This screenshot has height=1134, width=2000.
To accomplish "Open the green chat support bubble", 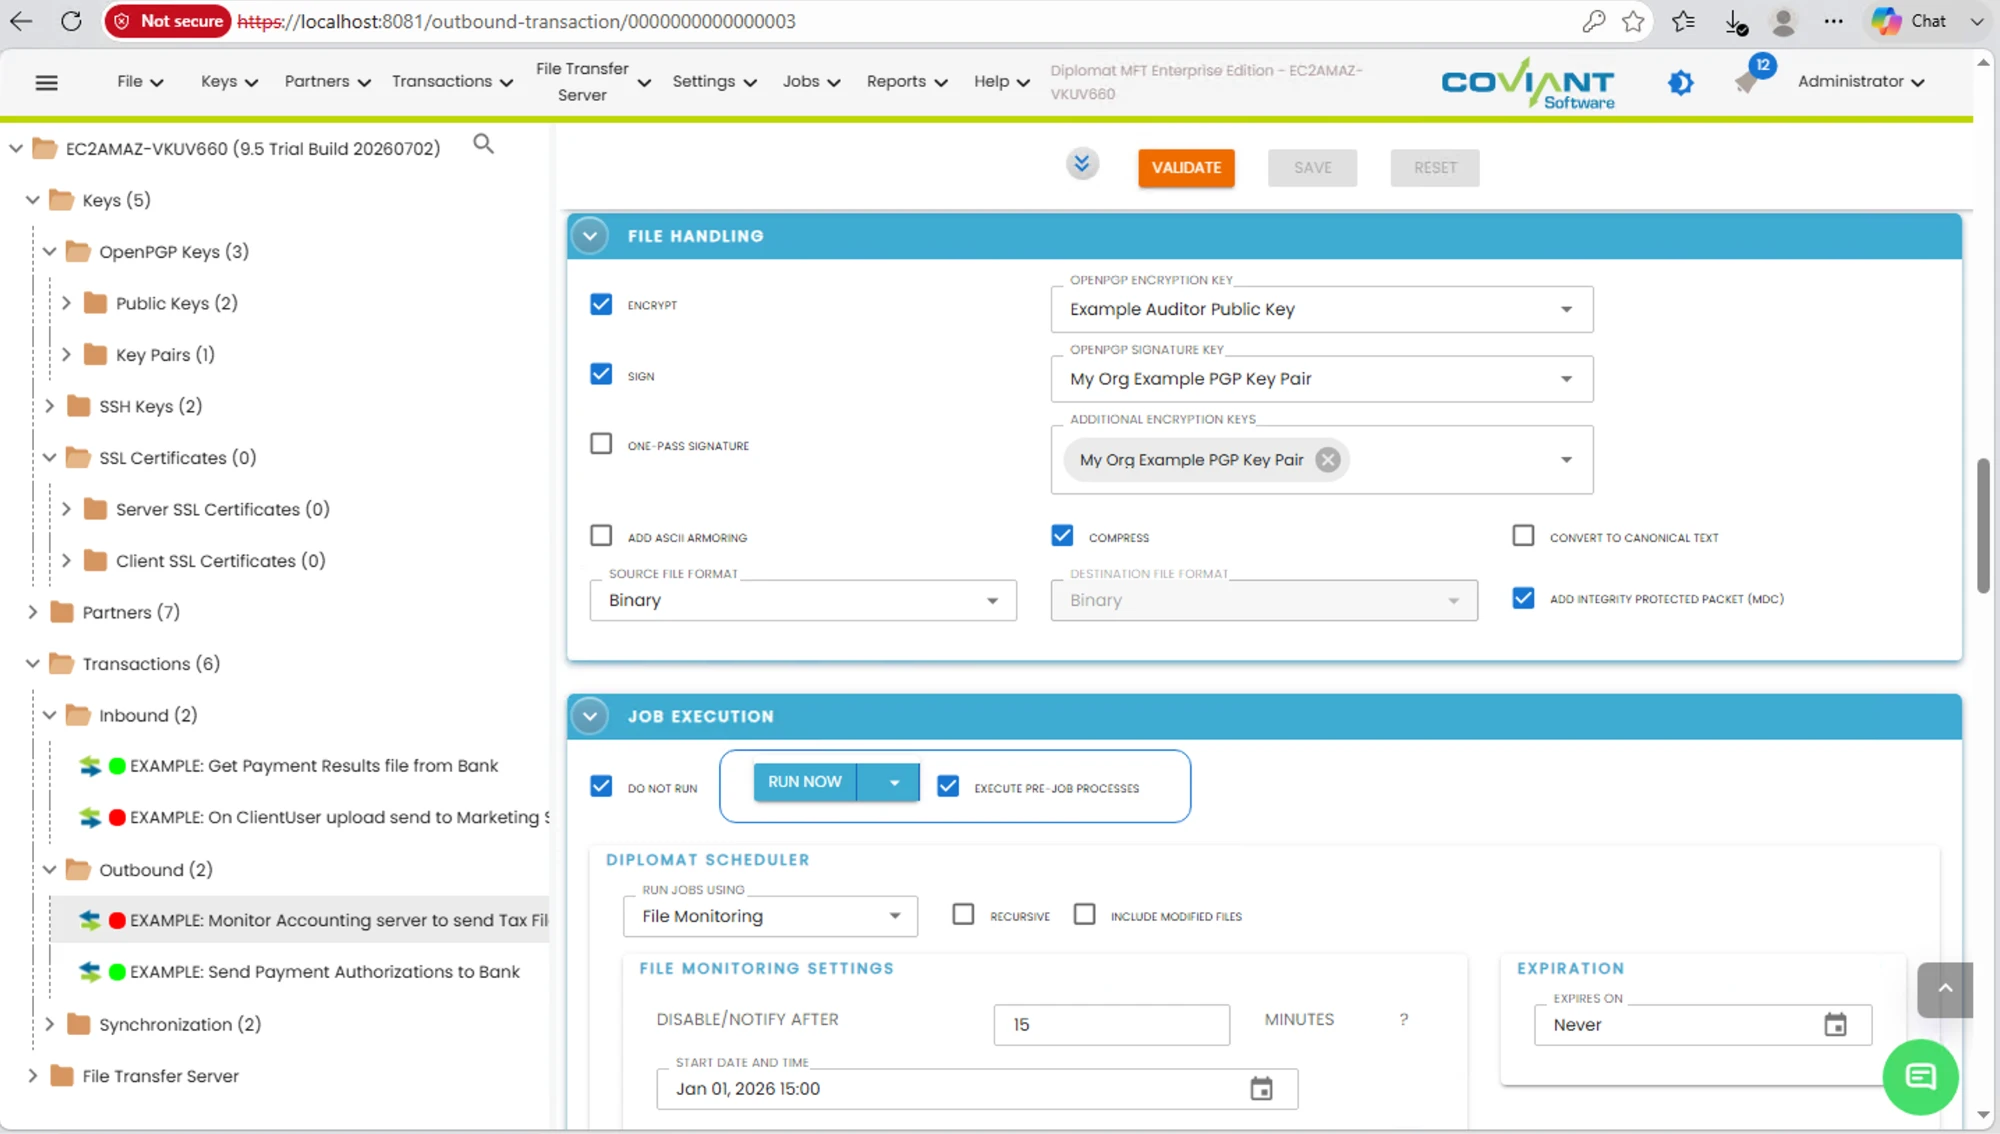I will pyautogui.click(x=1920, y=1077).
